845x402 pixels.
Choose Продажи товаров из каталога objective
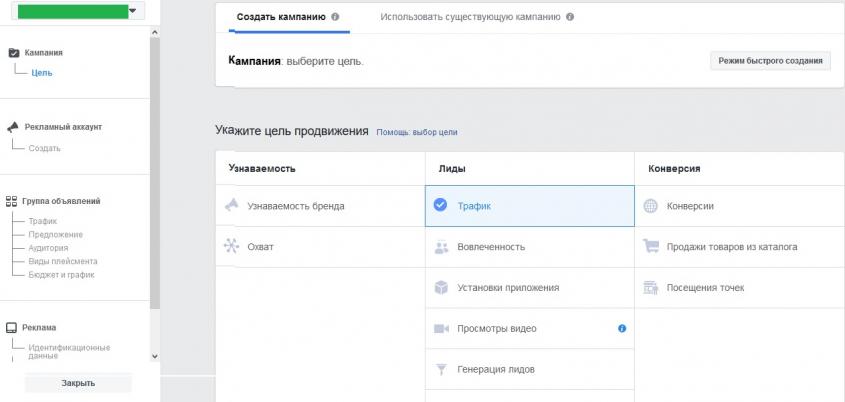pos(740,247)
